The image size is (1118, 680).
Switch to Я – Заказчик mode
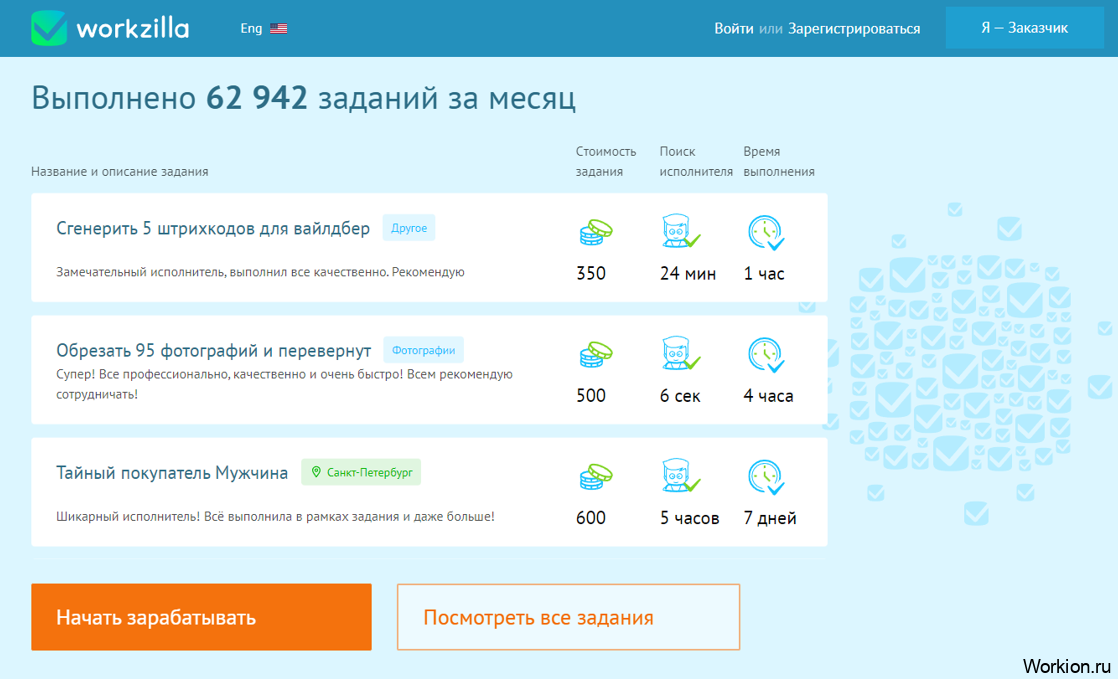pyautogui.click(x=1024, y=28)
